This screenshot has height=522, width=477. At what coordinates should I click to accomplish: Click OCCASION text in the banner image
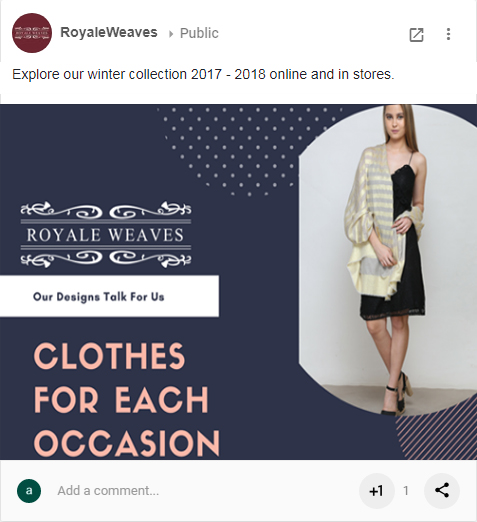[127, 443]
